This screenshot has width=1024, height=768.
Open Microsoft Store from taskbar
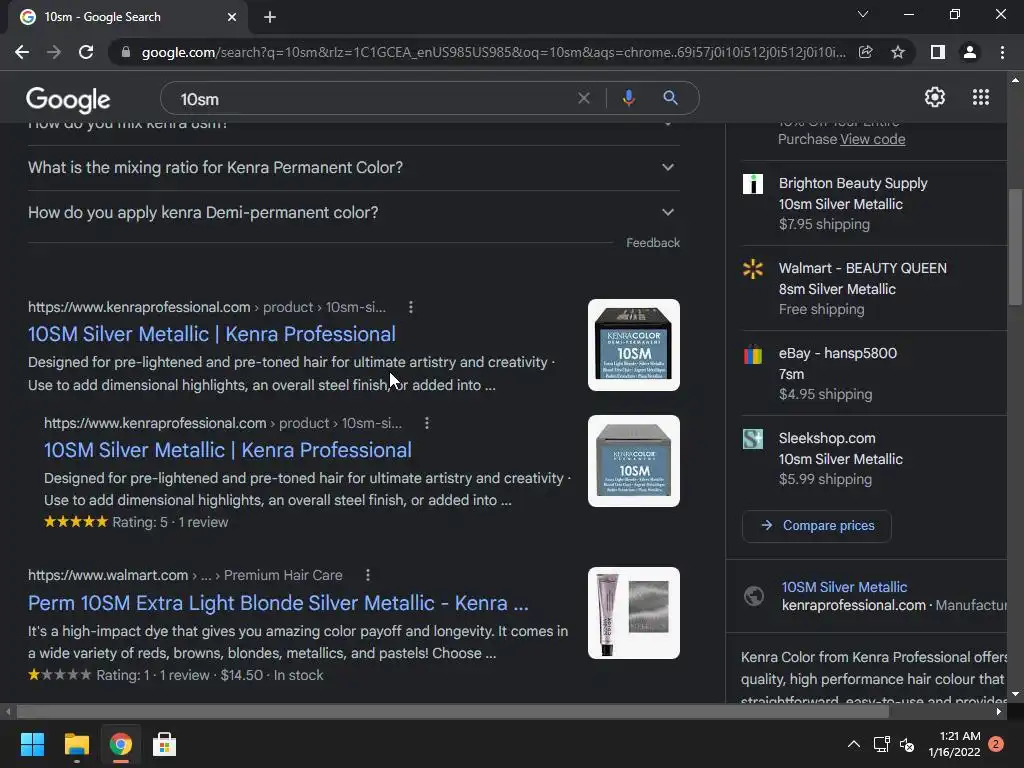click(x=165, y=744)
